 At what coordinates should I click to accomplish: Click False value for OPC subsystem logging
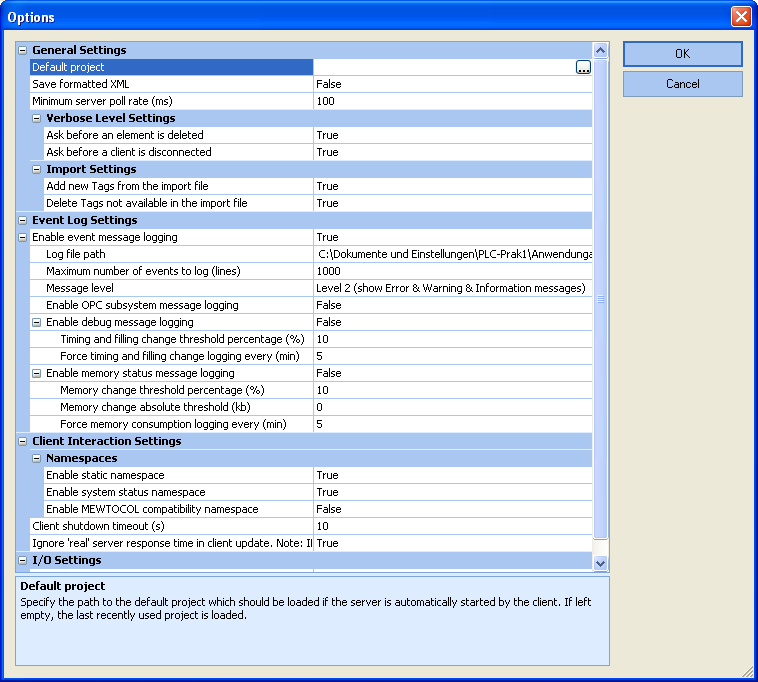[329, 305]
